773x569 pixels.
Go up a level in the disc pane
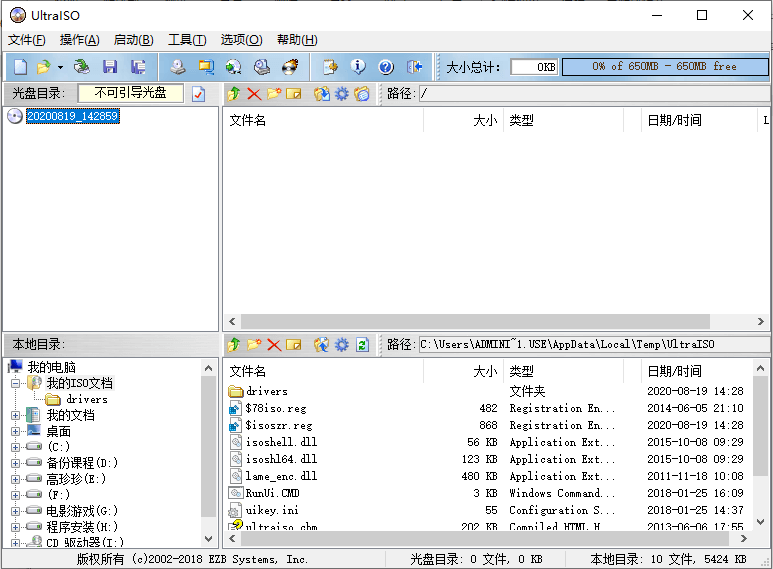click(234, 94)
